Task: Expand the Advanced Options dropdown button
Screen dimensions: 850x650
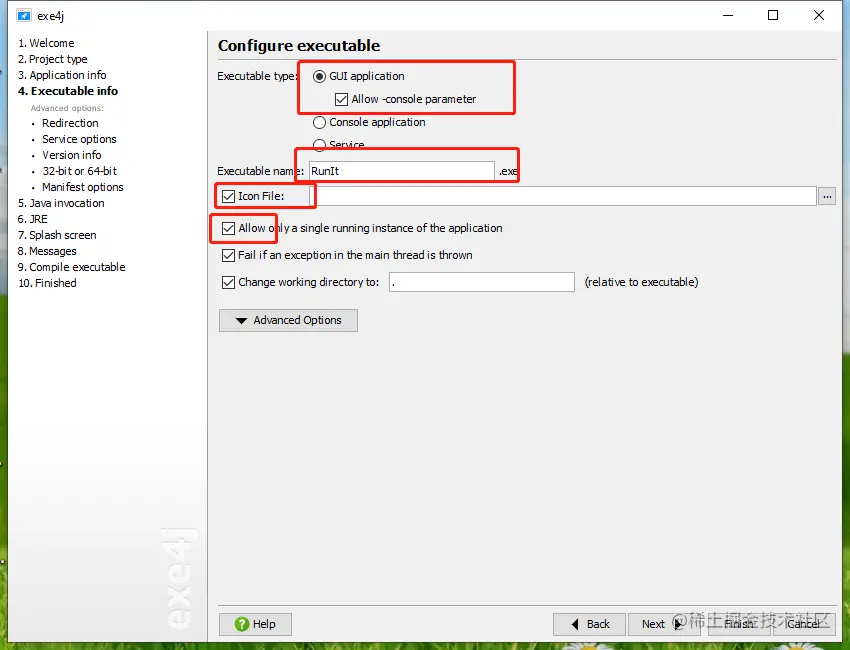Action: click(288, 320)
